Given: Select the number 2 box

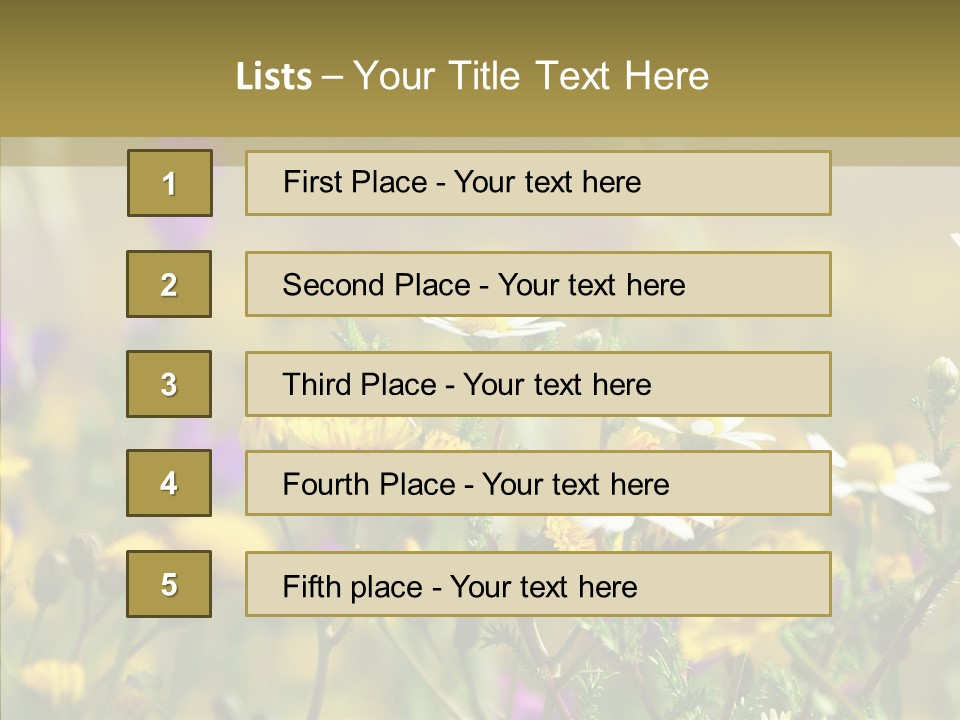Looking at the screenshot, I should tap(169, 284).
